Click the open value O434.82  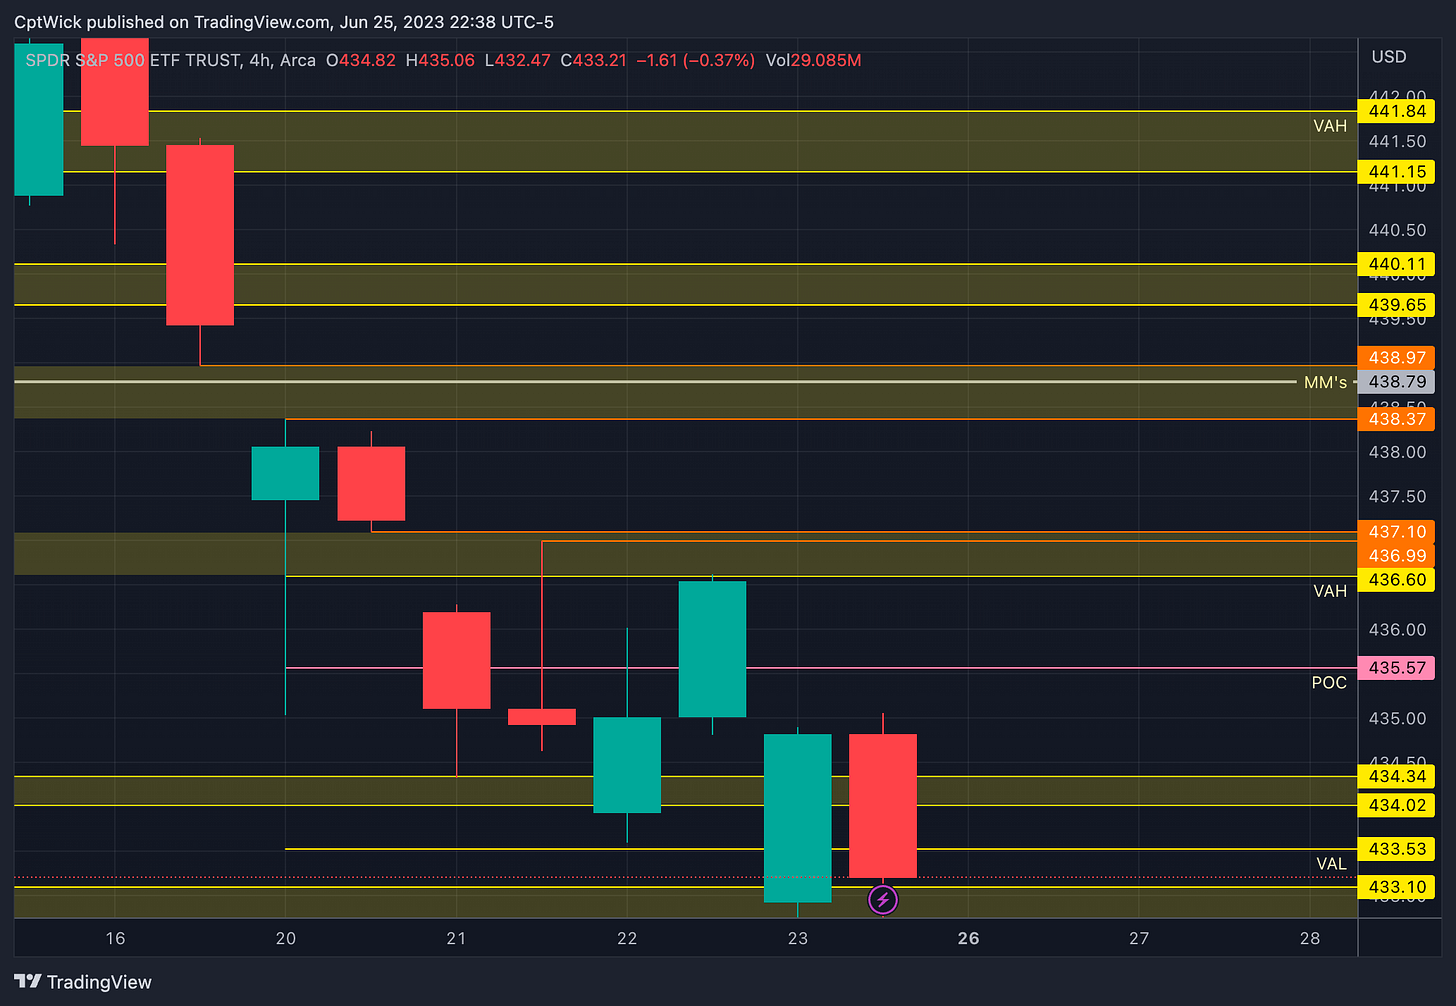(361, 60)
